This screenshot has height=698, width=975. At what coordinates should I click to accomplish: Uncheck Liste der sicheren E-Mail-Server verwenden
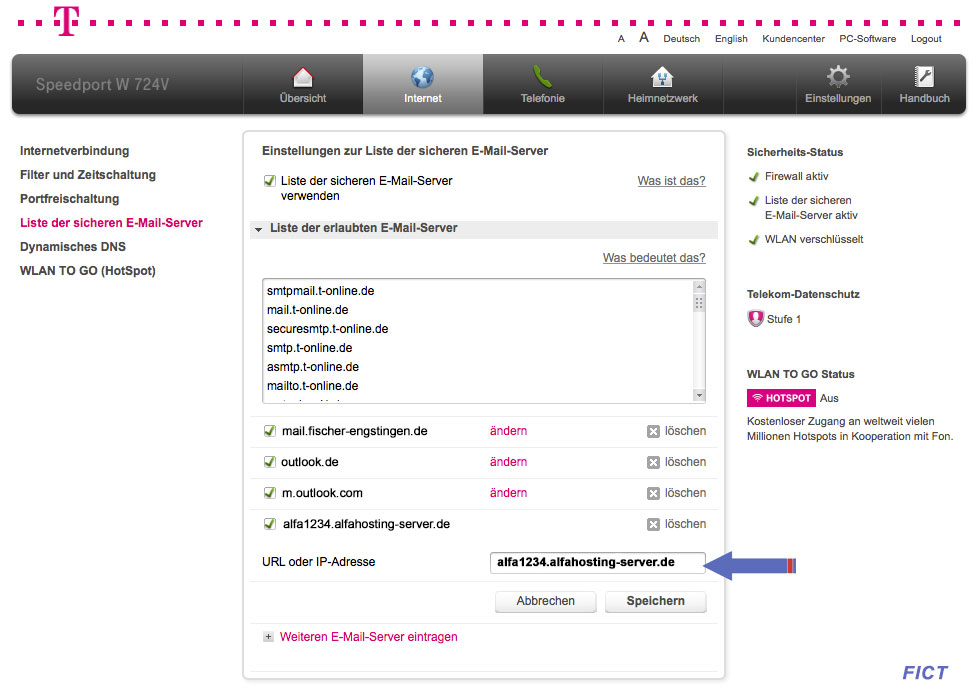point(269,181)
